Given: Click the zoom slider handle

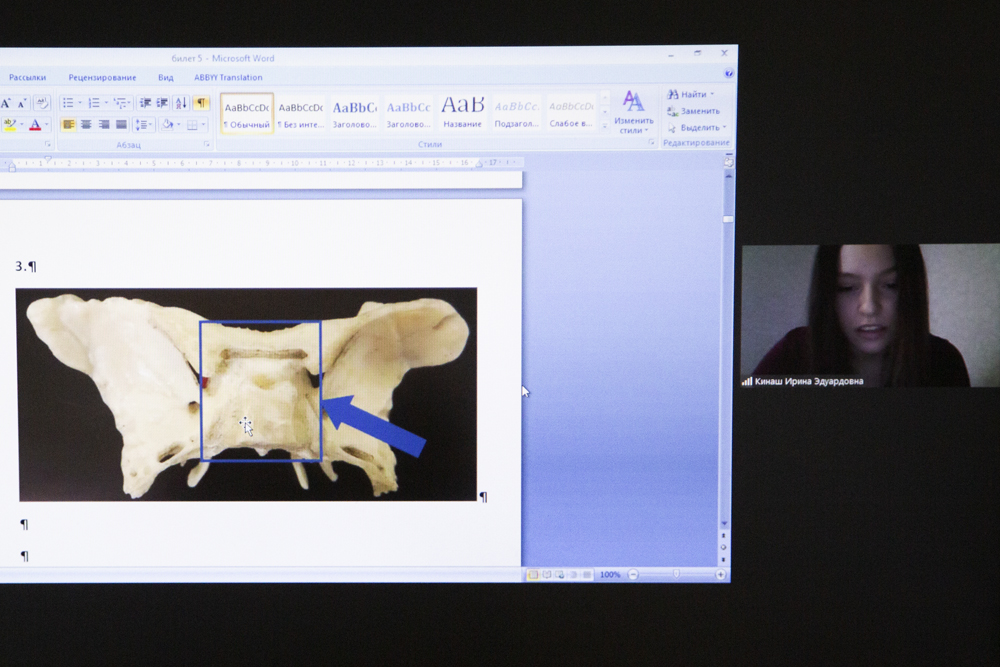Looking at the screenshot, I should (676, 575).
